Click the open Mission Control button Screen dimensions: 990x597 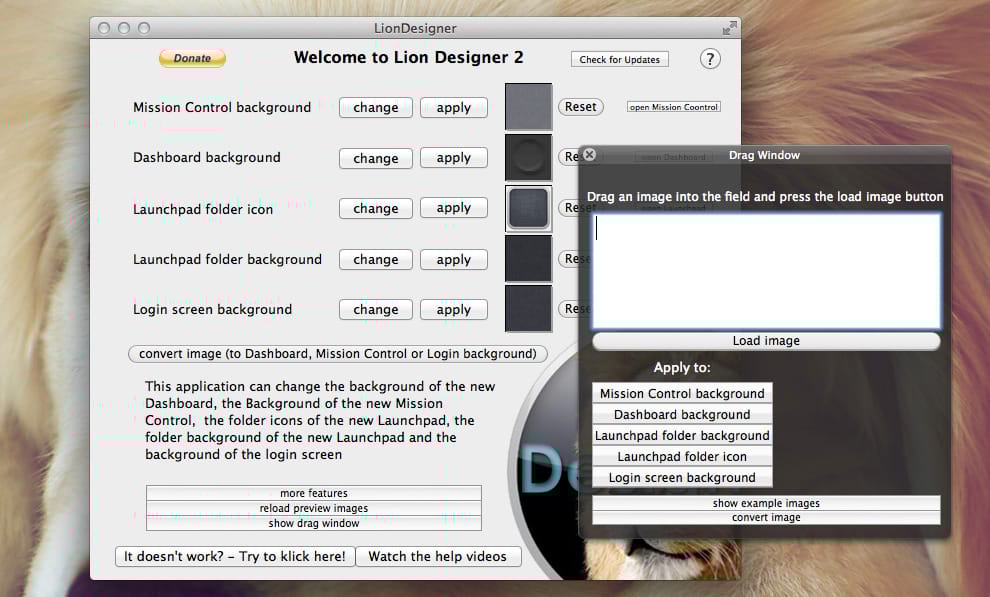coord(674,107)
